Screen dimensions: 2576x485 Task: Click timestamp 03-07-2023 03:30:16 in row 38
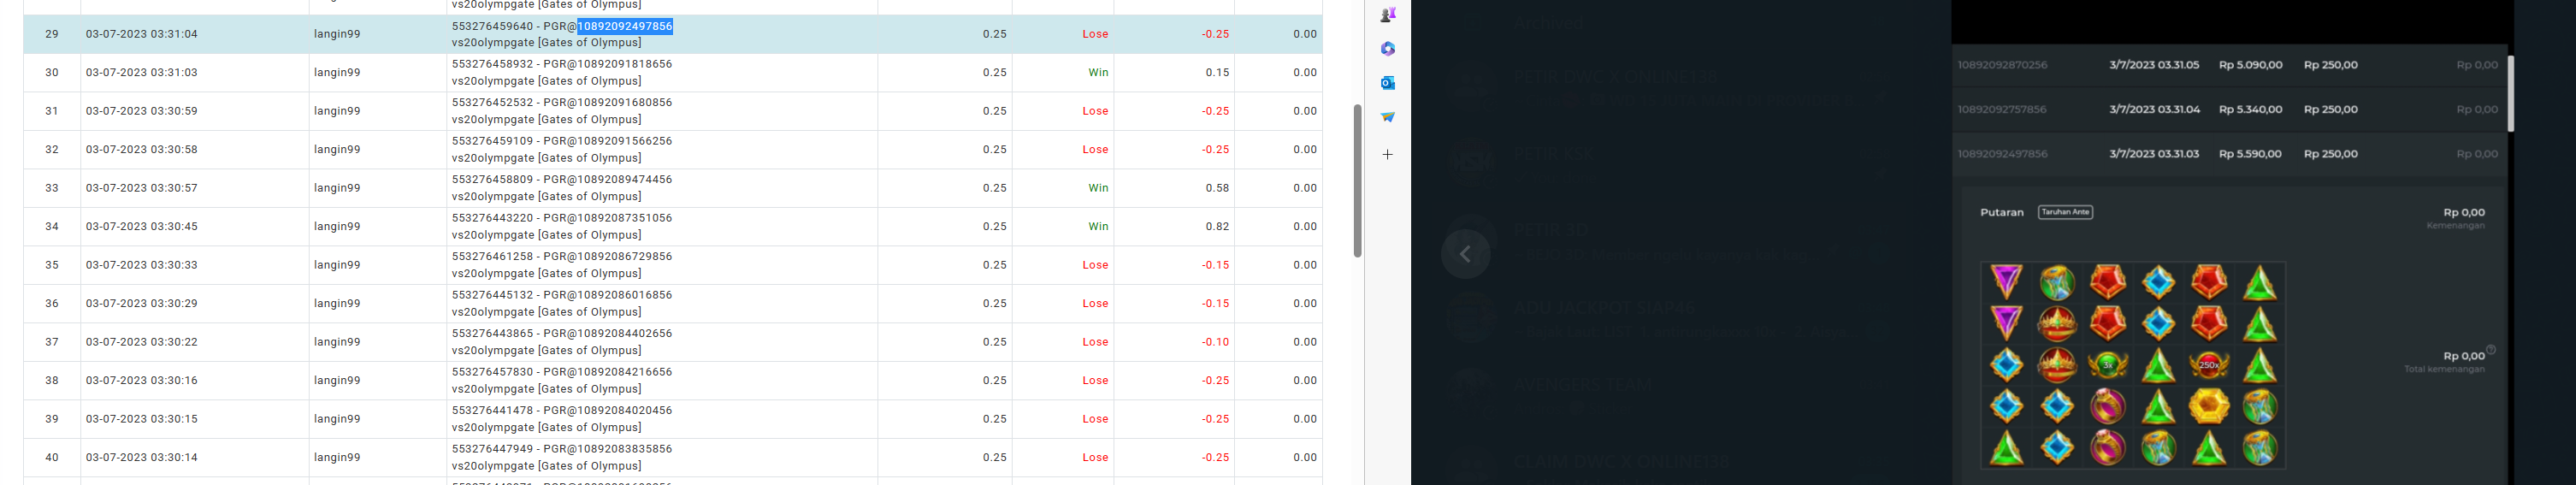pos(142,381)
